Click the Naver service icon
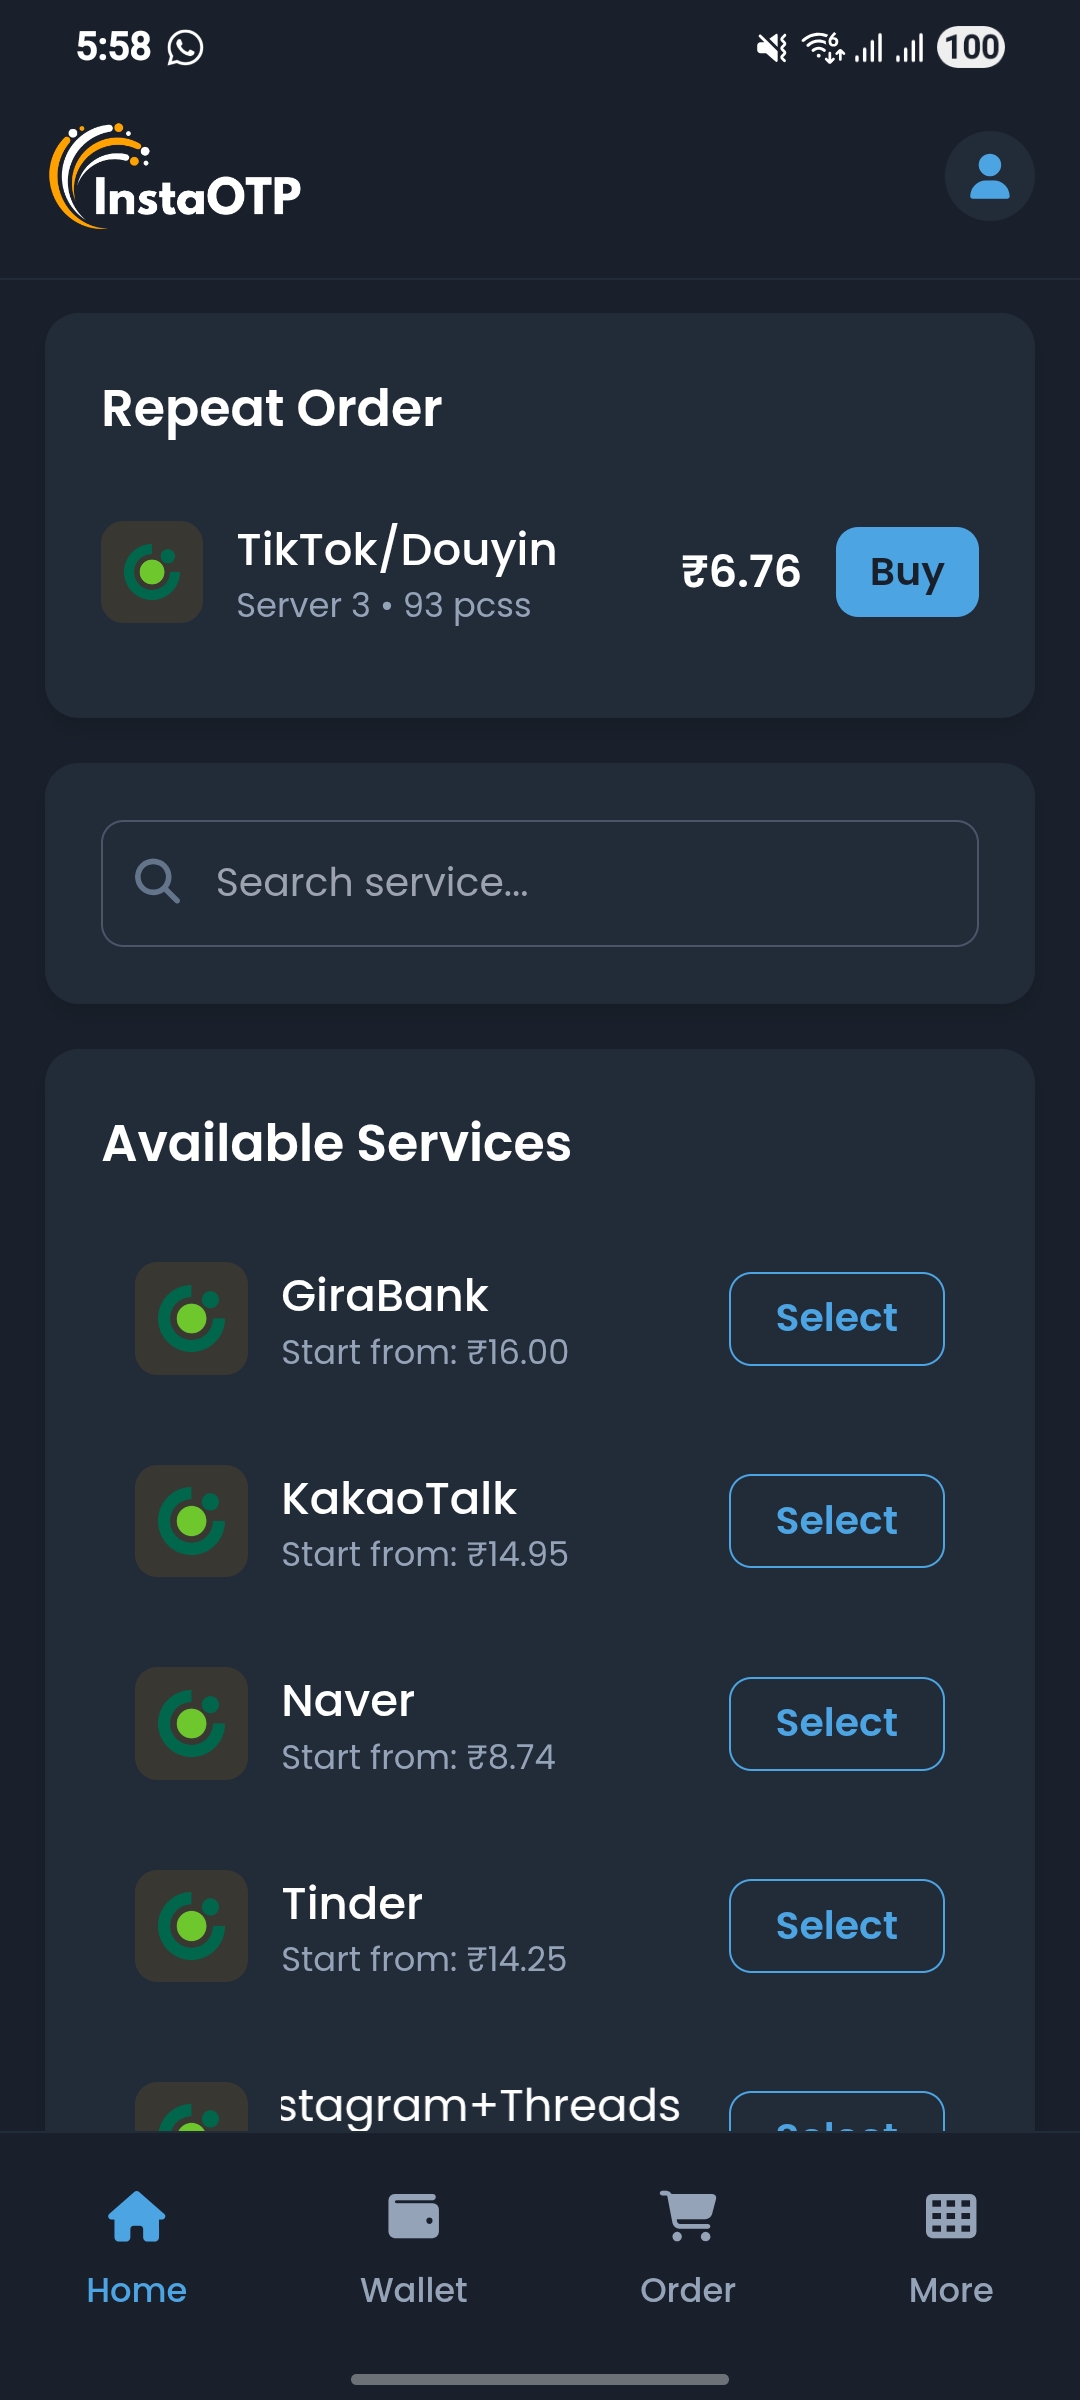This screenshot has width=1080, height=2400. (191, 1723)
